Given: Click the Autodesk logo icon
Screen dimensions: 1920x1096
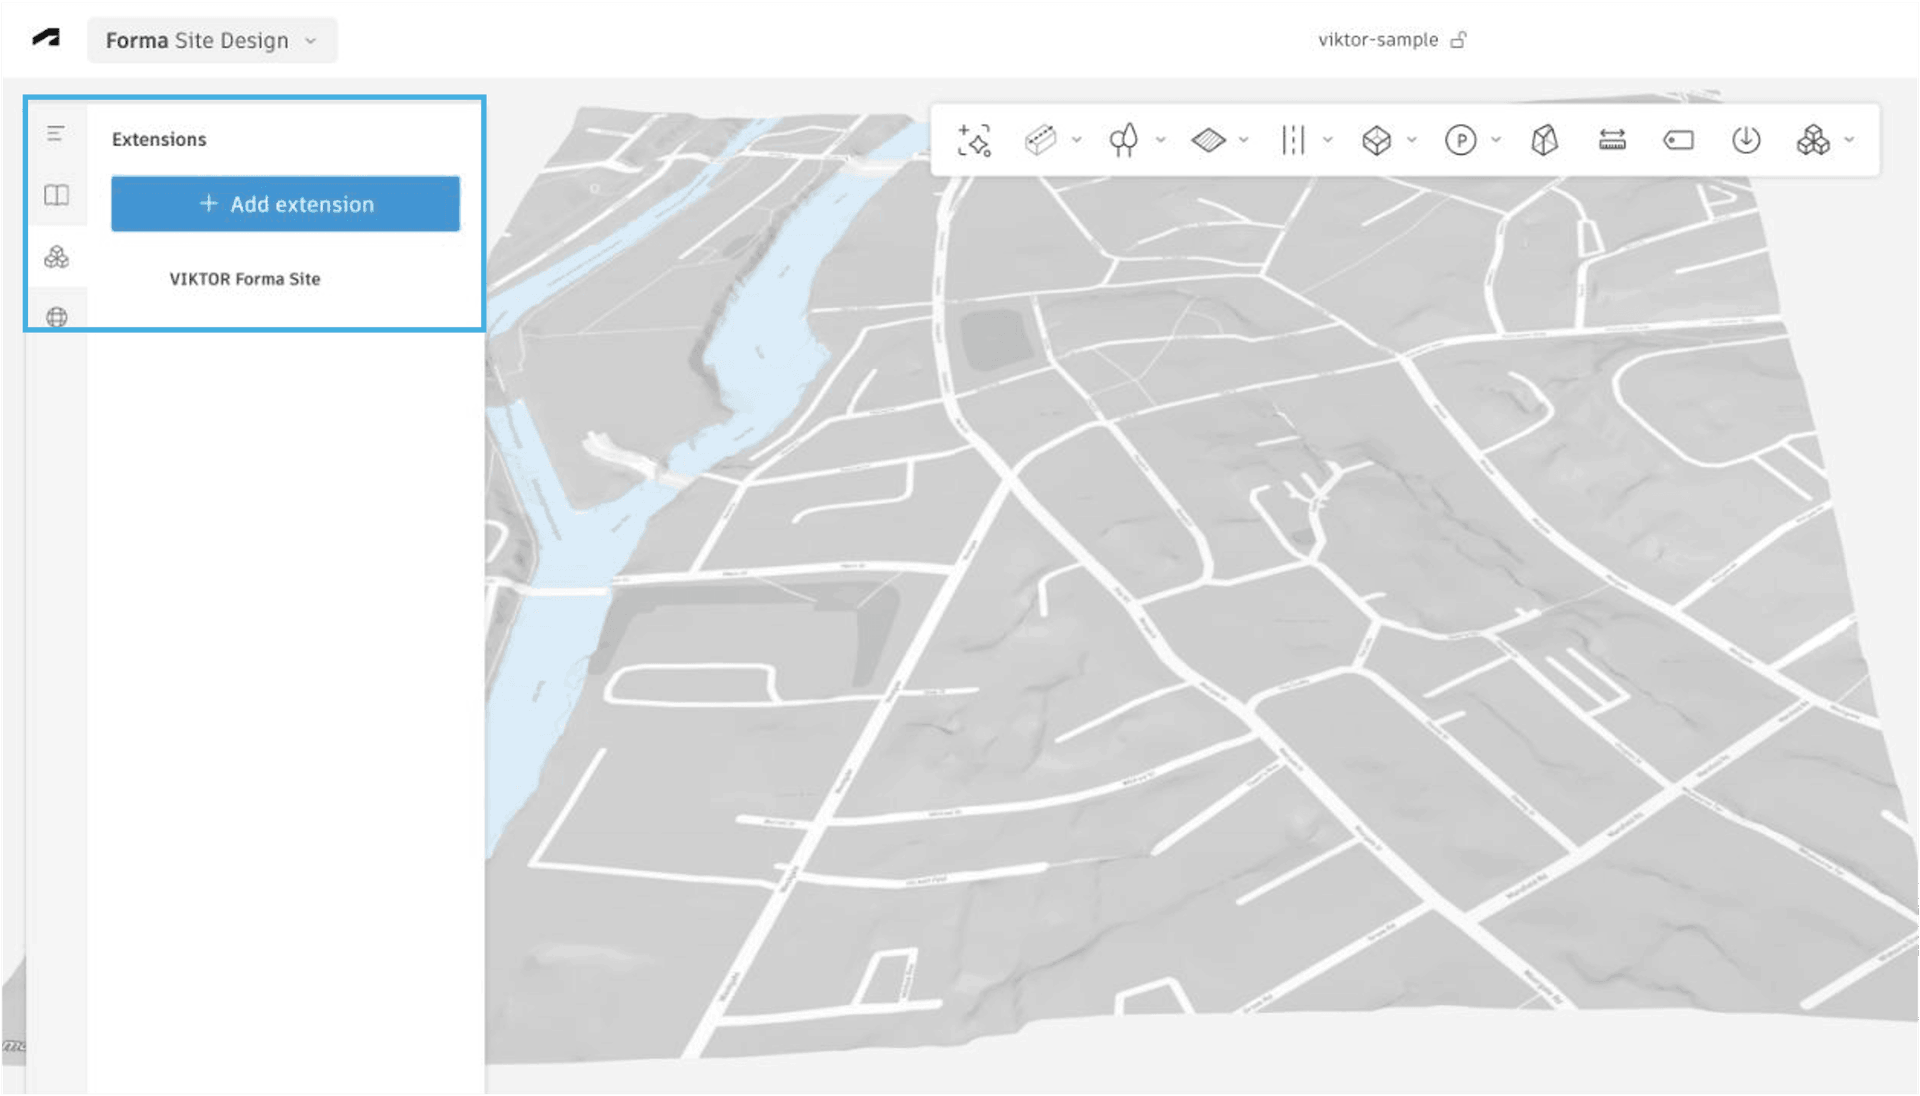Looking at the screenshot, I should point(46,39).
